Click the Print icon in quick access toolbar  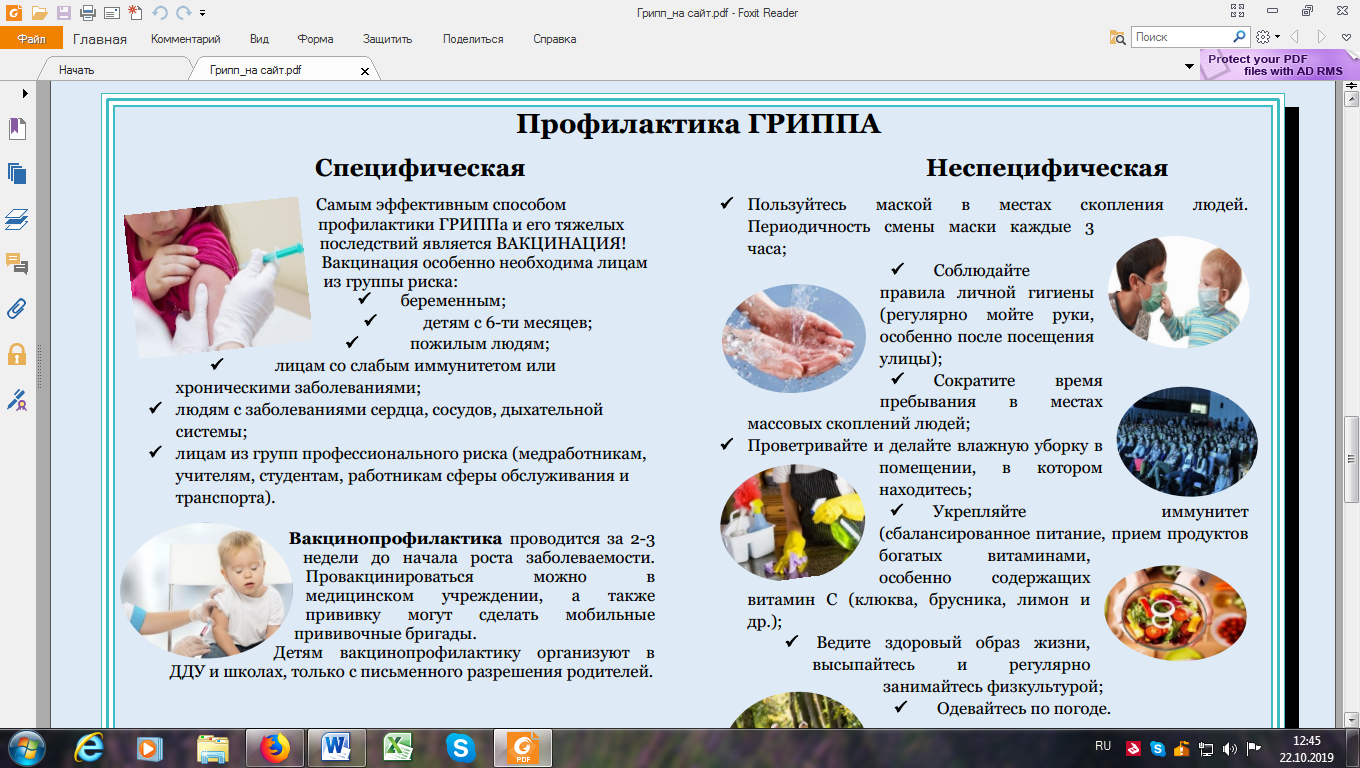coord(87,13)
